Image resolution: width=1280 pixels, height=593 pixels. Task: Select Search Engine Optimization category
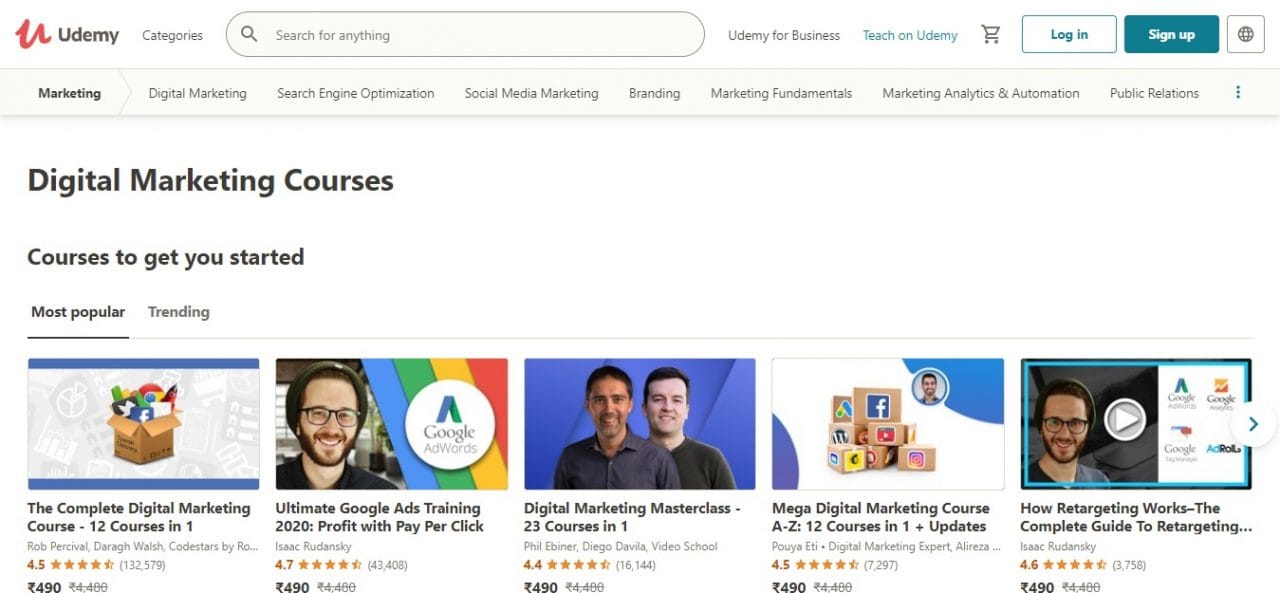(355, 92)
